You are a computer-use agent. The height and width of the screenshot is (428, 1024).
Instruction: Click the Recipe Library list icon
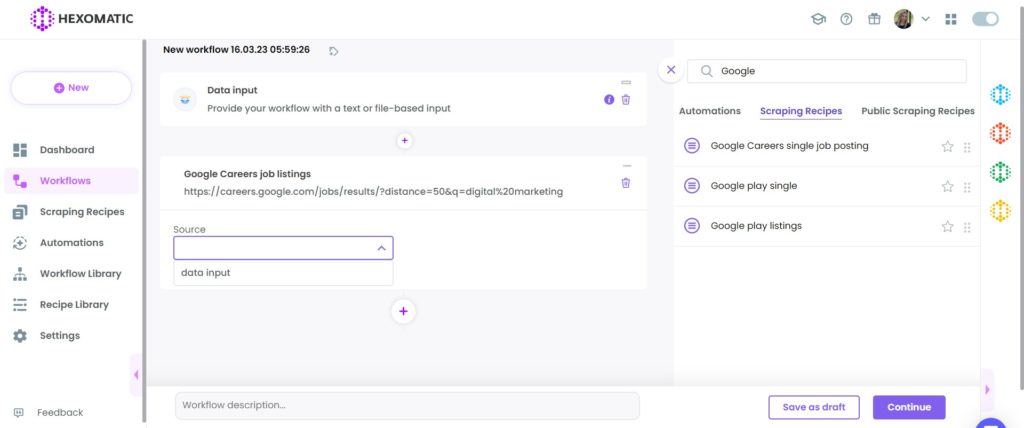click(x=20, y=305)
